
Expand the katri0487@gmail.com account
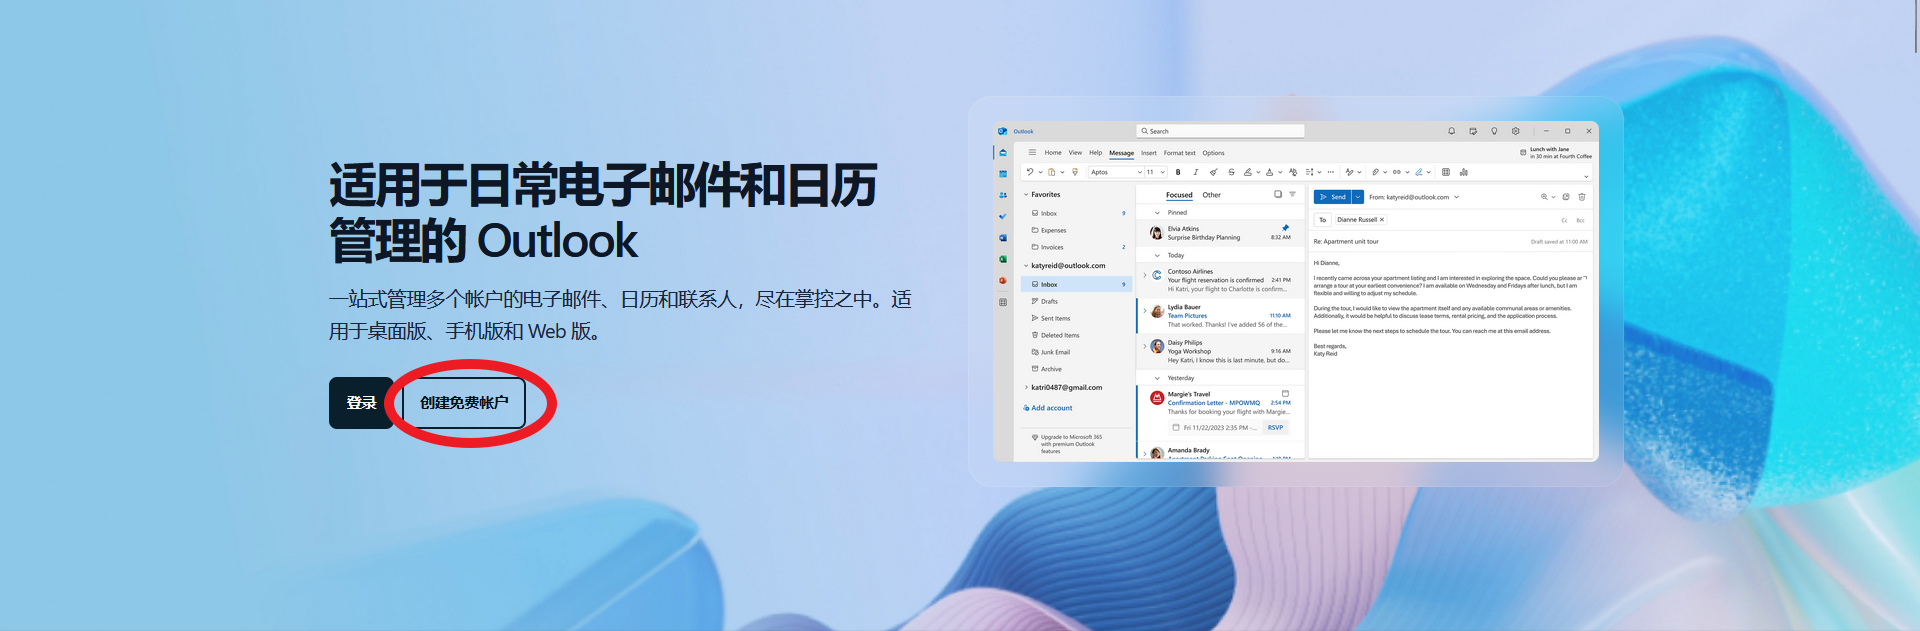point(1026,388)
